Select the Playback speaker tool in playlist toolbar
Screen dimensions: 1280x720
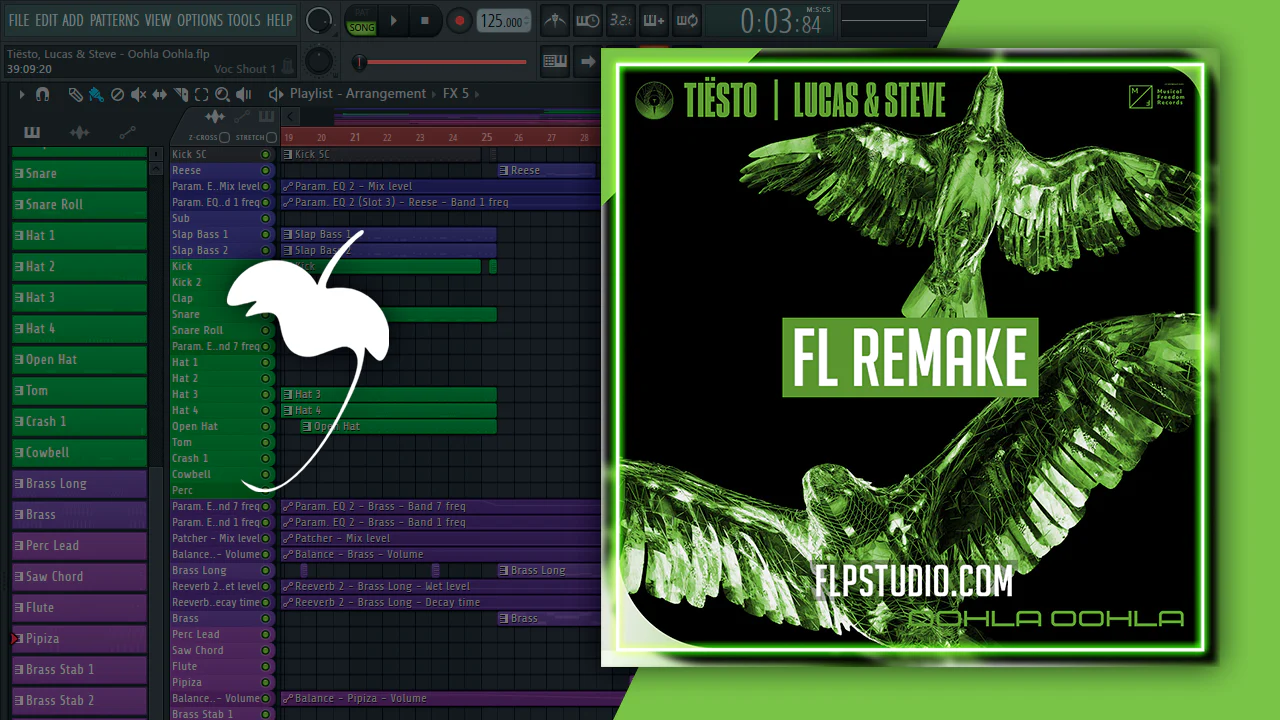[245, 94]
